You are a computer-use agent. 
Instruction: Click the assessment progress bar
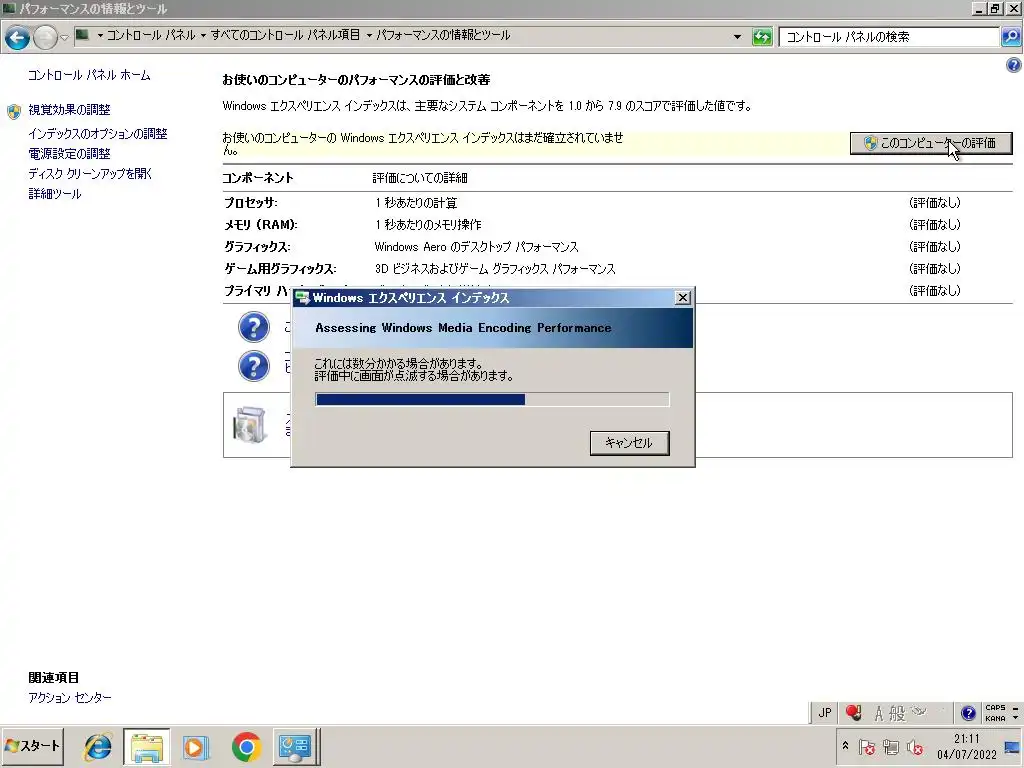pyautogui.click(x=492, y=399)
